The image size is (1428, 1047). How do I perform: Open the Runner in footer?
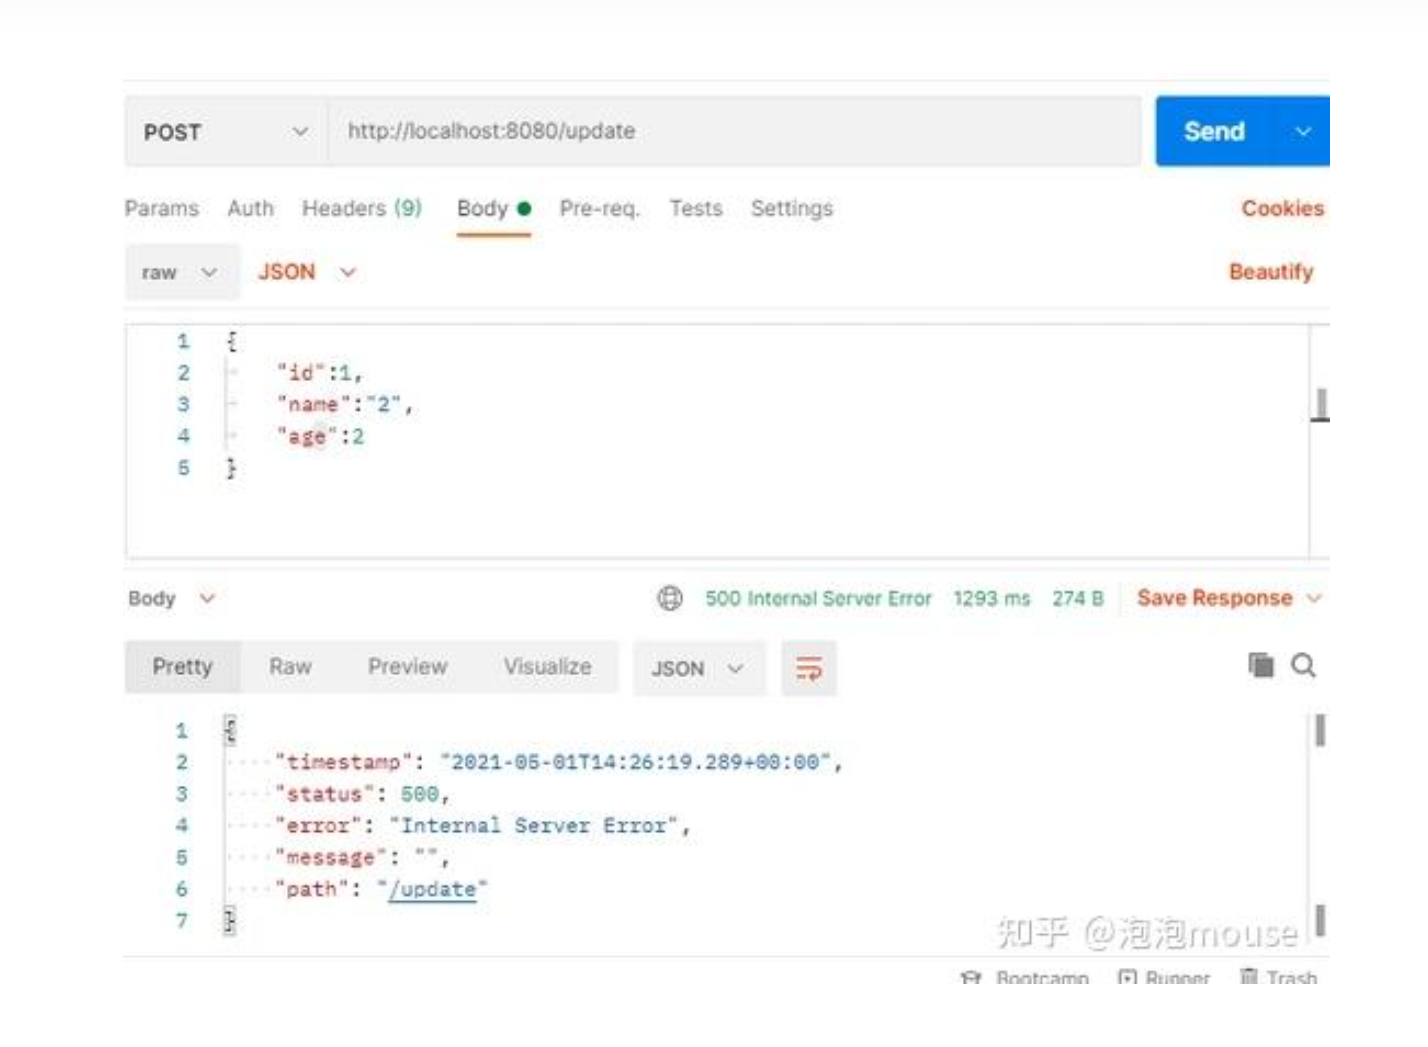point(1163,978)
